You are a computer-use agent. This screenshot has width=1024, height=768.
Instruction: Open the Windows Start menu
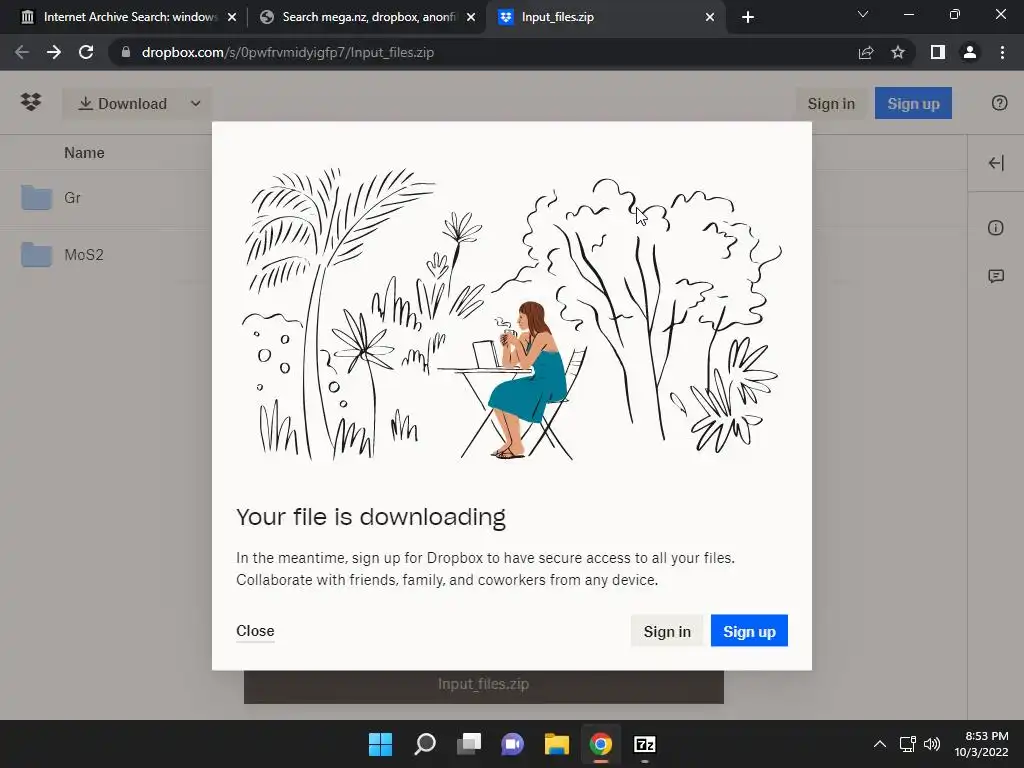[x=380, y=744]
